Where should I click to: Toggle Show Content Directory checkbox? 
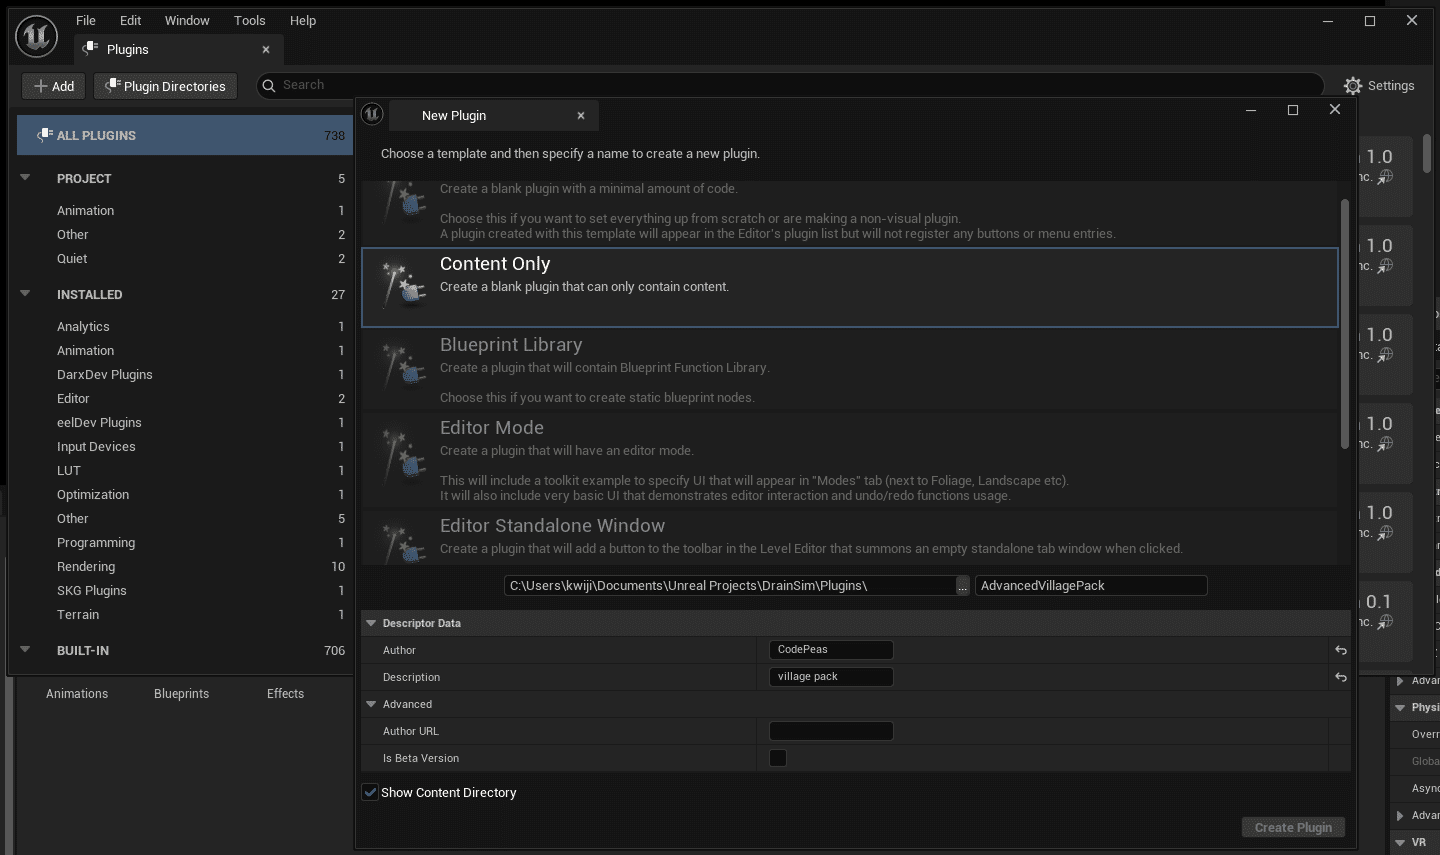370,792
